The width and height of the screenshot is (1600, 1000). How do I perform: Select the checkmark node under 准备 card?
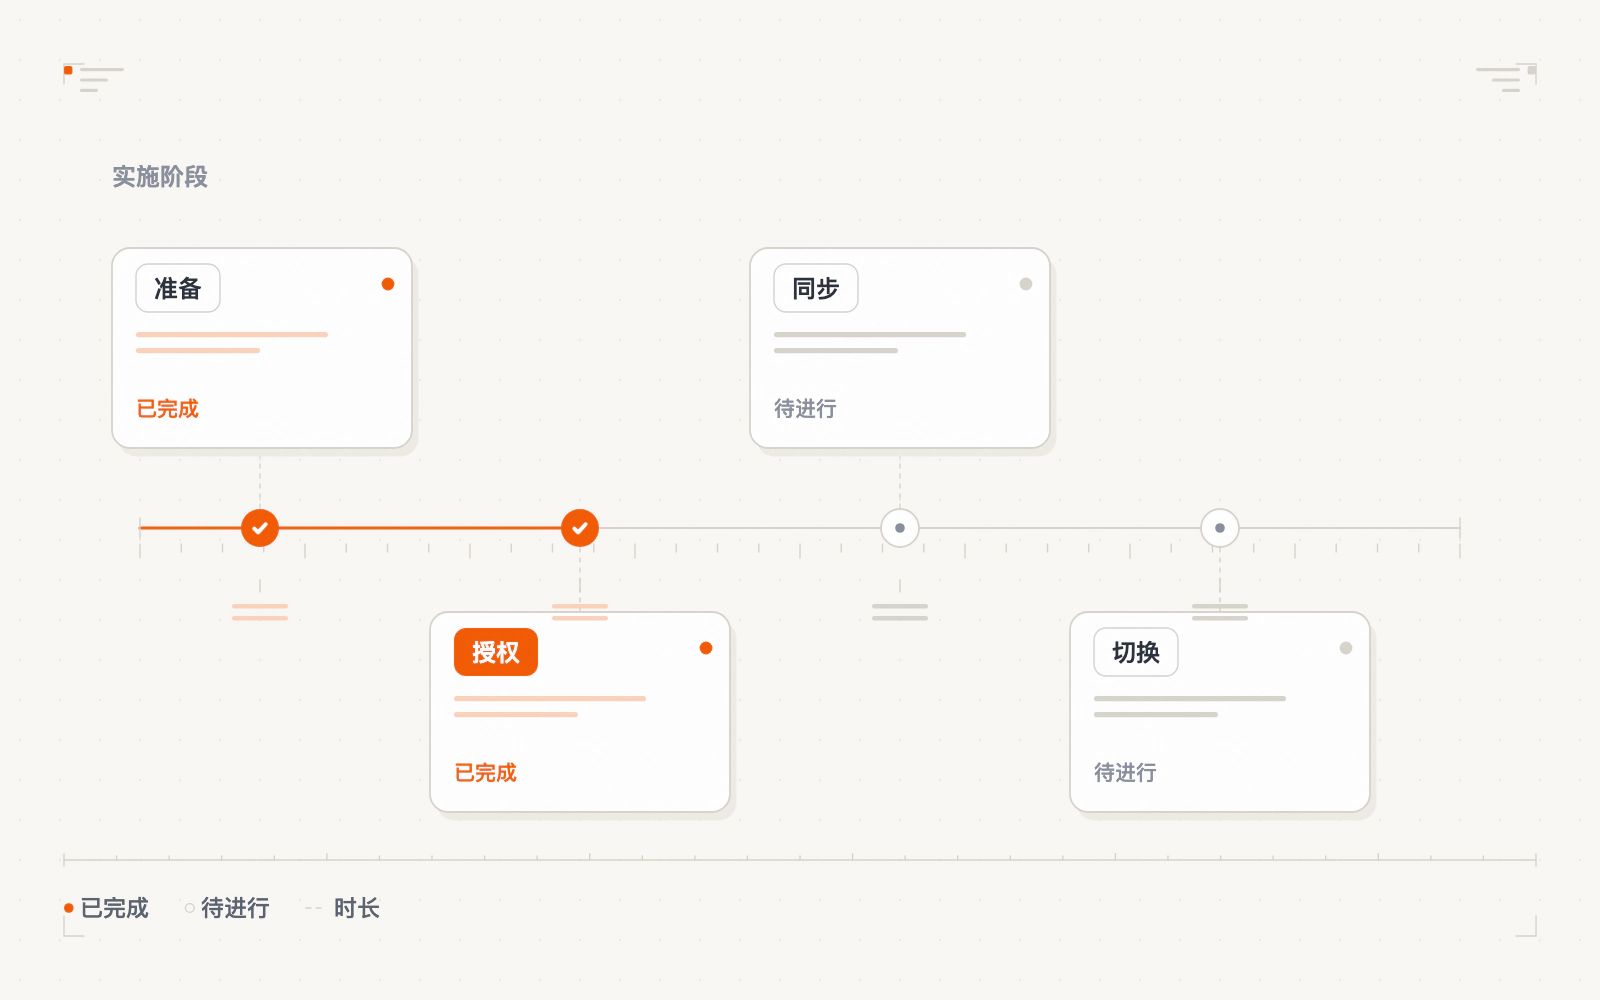[x=260, y=528]
